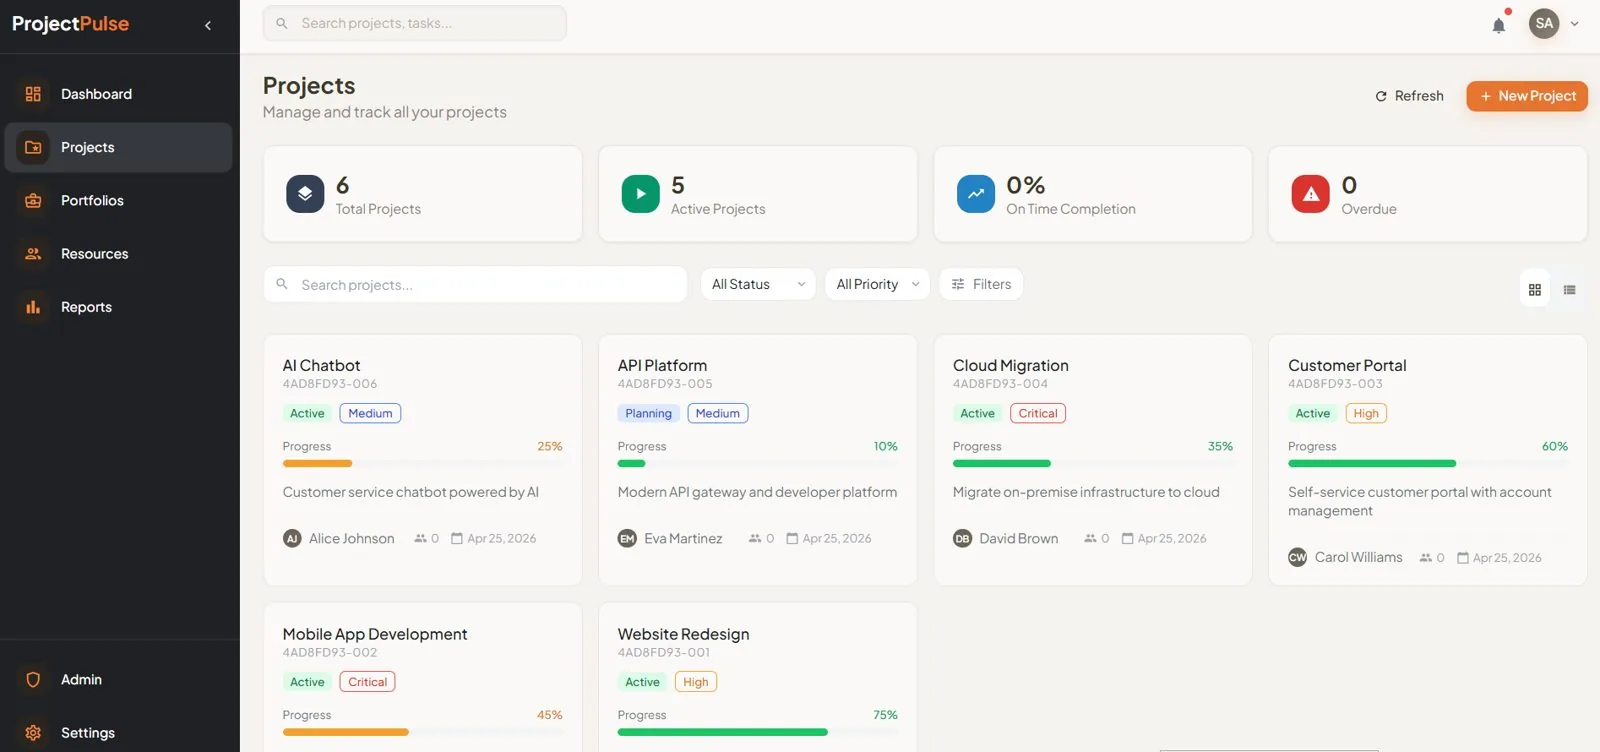The height and width of the screenshot is (752, 1600).
Task: Click the Total Projects layers icon
Action: tap(305, 194)
